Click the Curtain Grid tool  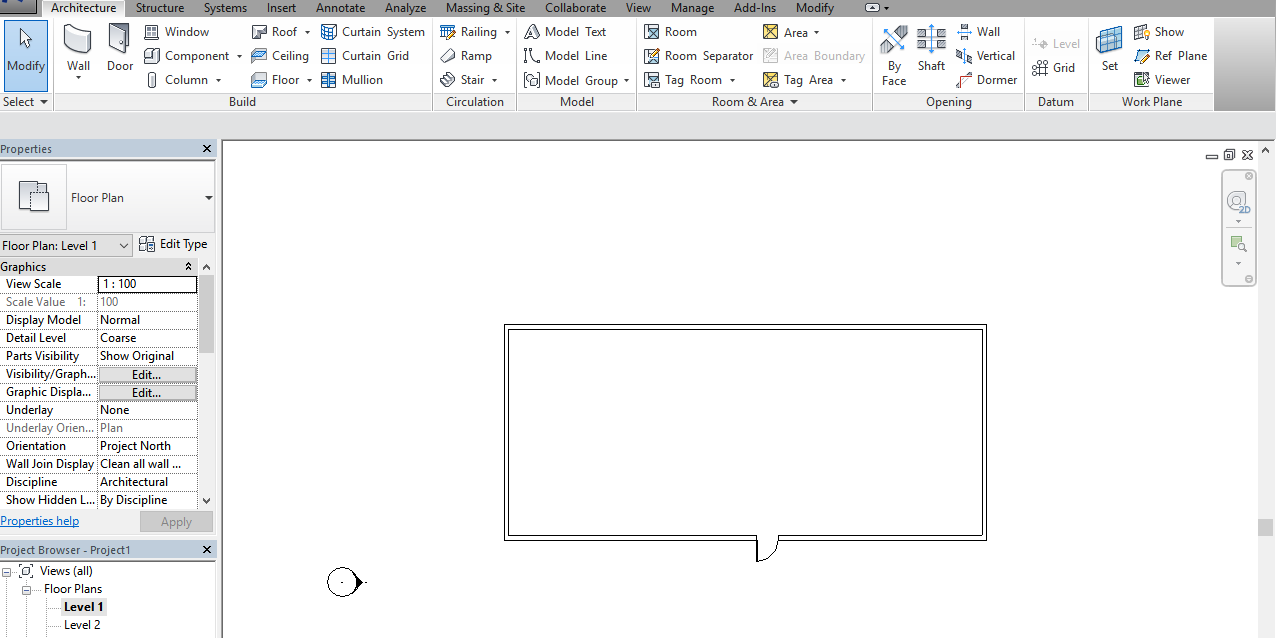365,56
